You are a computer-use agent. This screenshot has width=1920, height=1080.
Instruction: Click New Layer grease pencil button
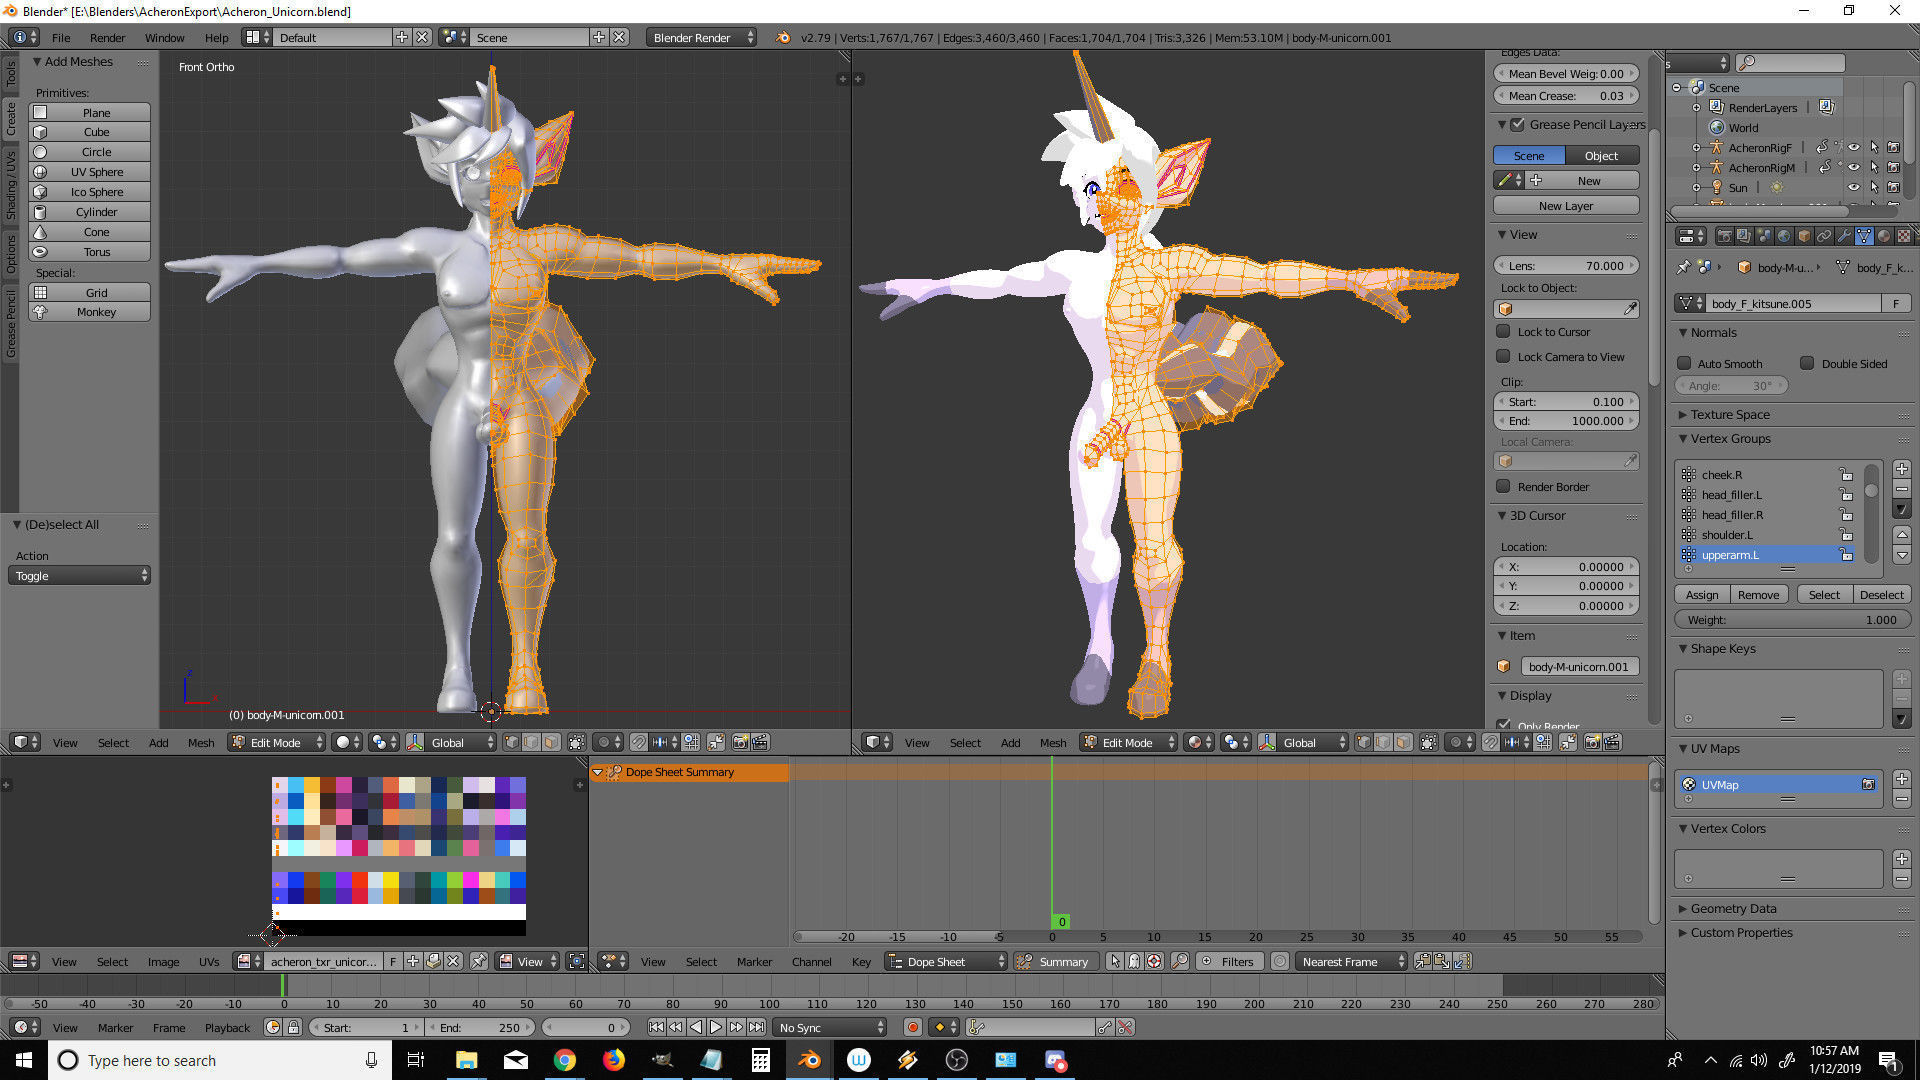[1566, 205]
